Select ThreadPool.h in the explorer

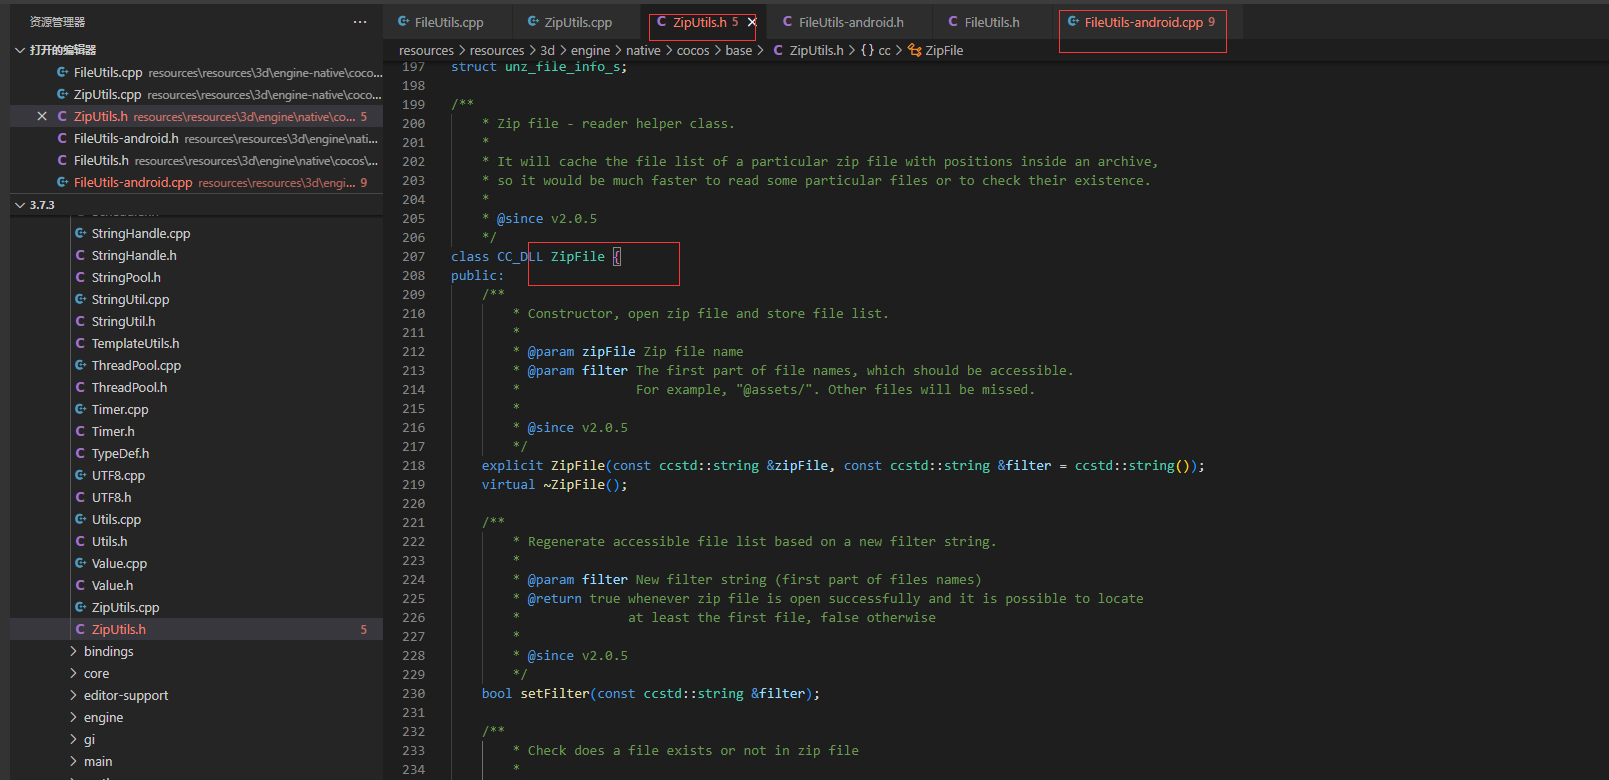(129, 388)
